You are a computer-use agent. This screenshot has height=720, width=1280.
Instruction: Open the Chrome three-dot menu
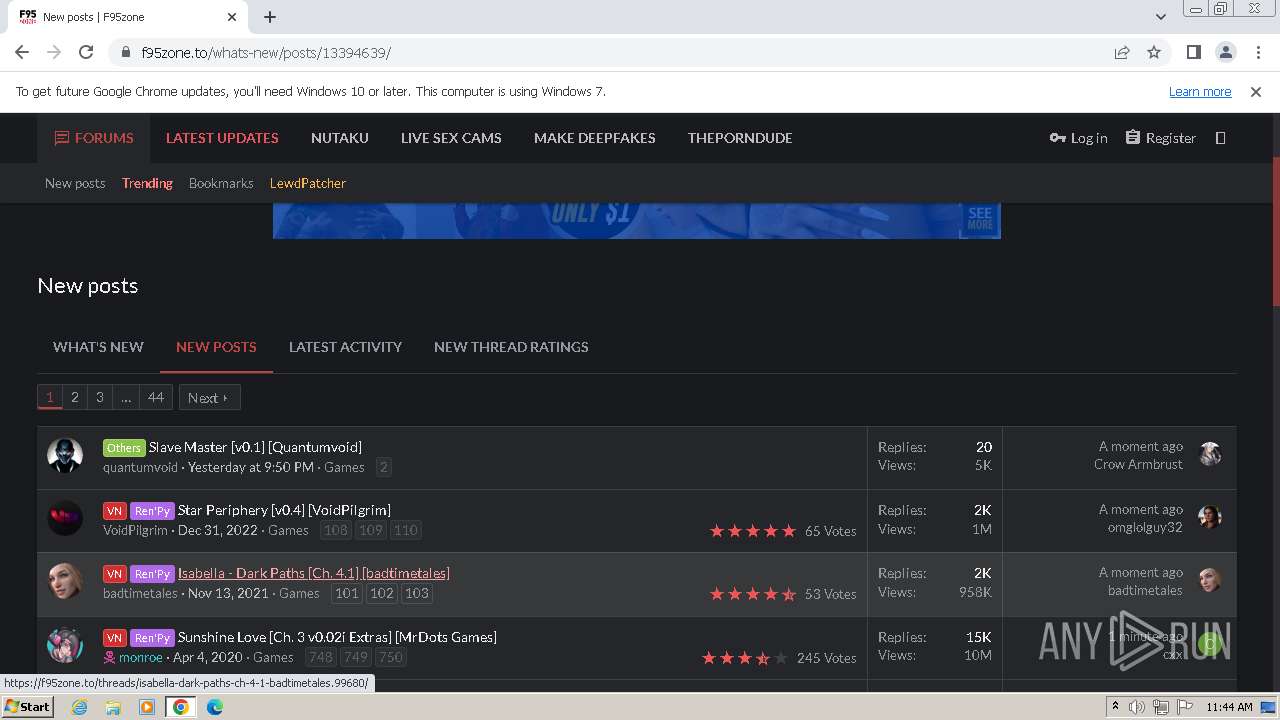1257,52
